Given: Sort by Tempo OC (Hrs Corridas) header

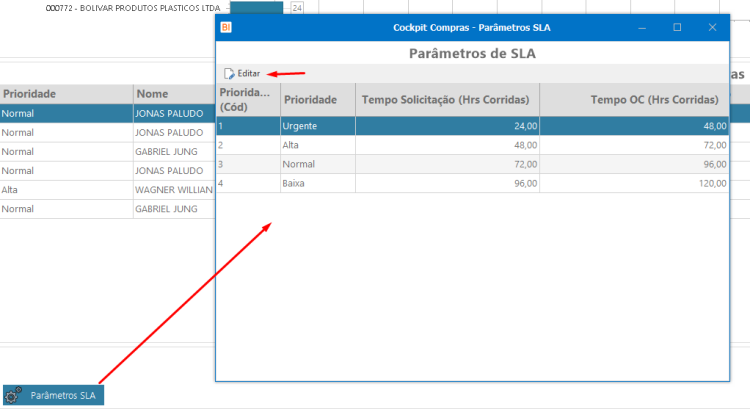Looking at the screenshot, I should click(x=634, y=99).
